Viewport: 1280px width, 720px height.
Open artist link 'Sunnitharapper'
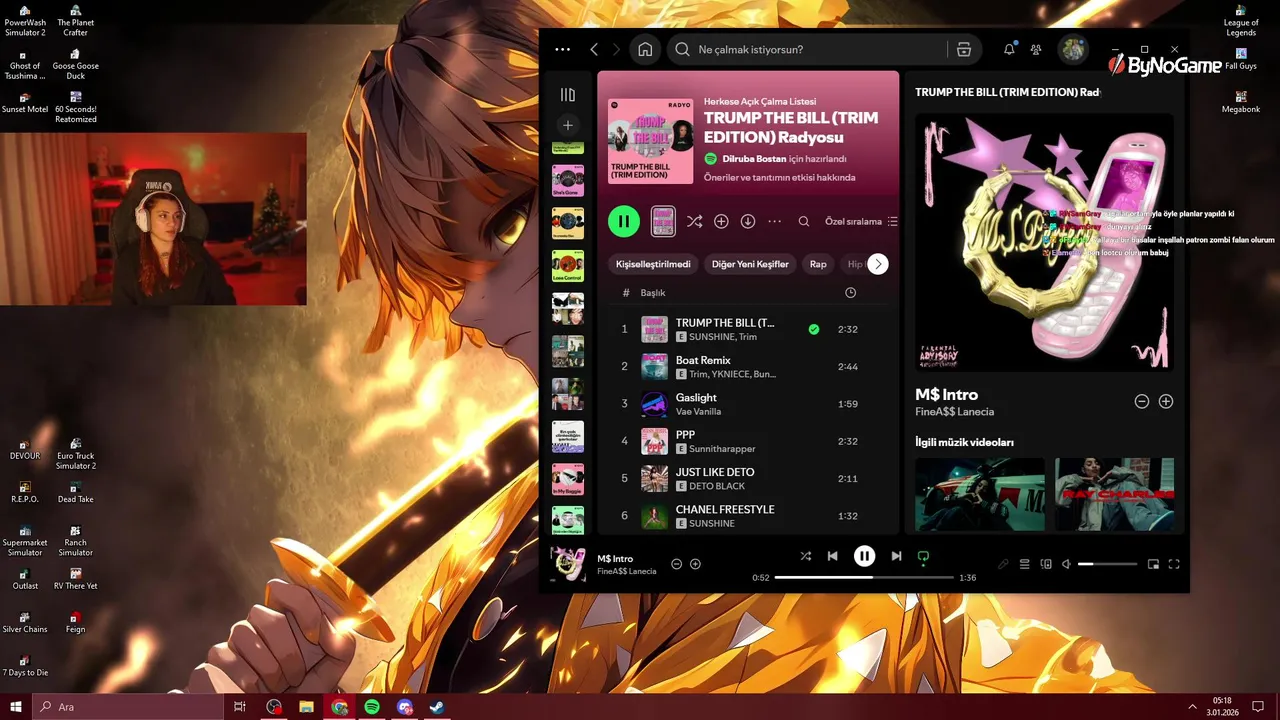[x=722, y=449]
